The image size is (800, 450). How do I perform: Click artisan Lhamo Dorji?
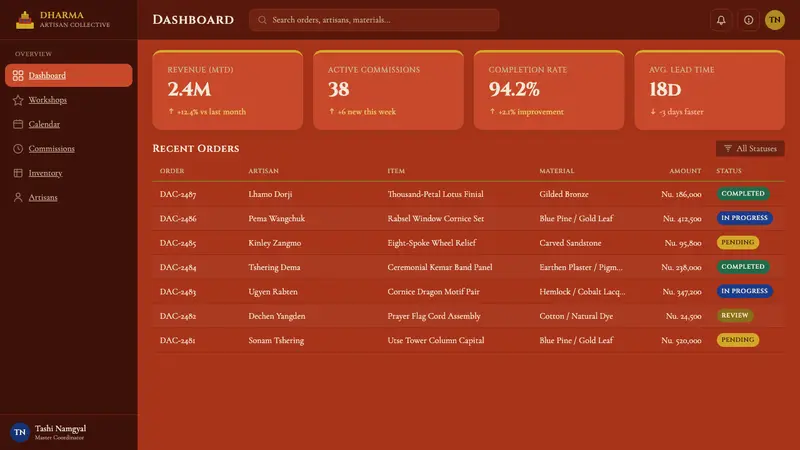(270, 194)
